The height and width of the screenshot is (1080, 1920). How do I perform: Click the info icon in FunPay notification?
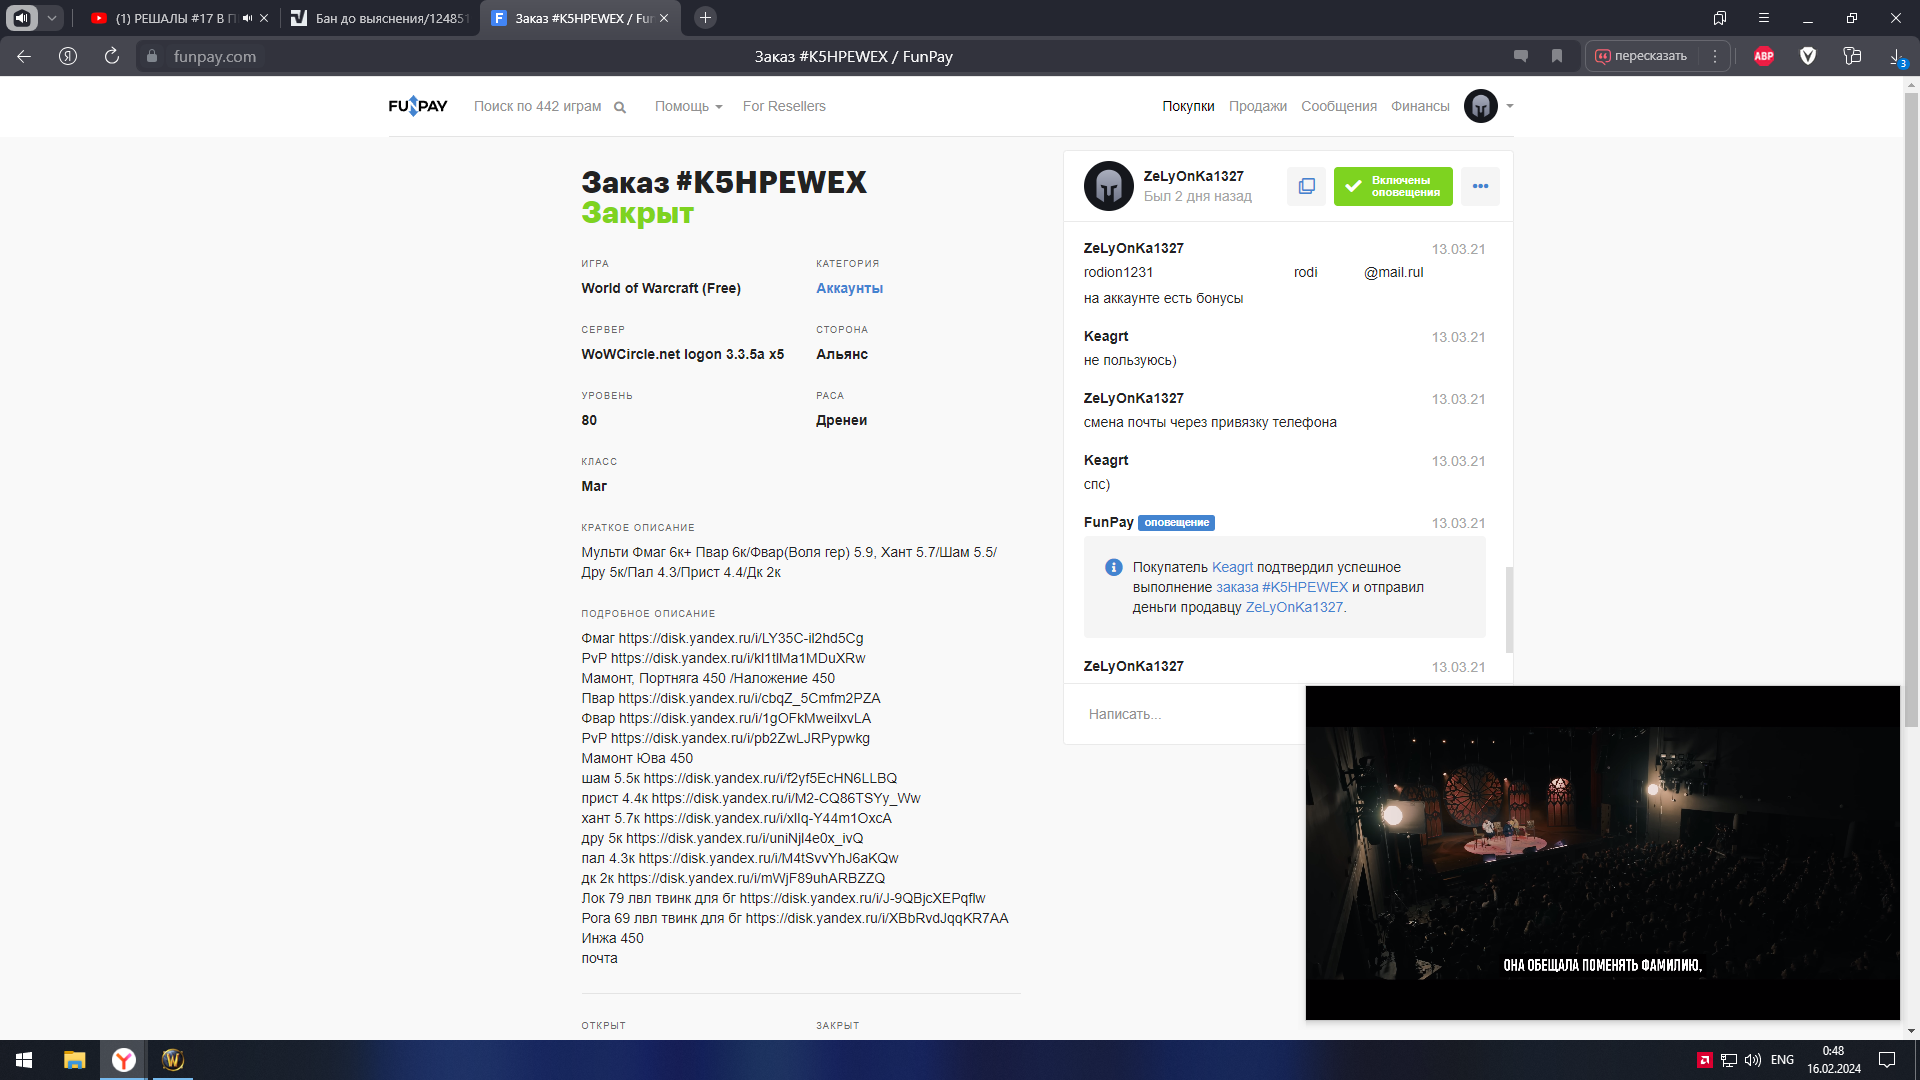(1113, 567)
